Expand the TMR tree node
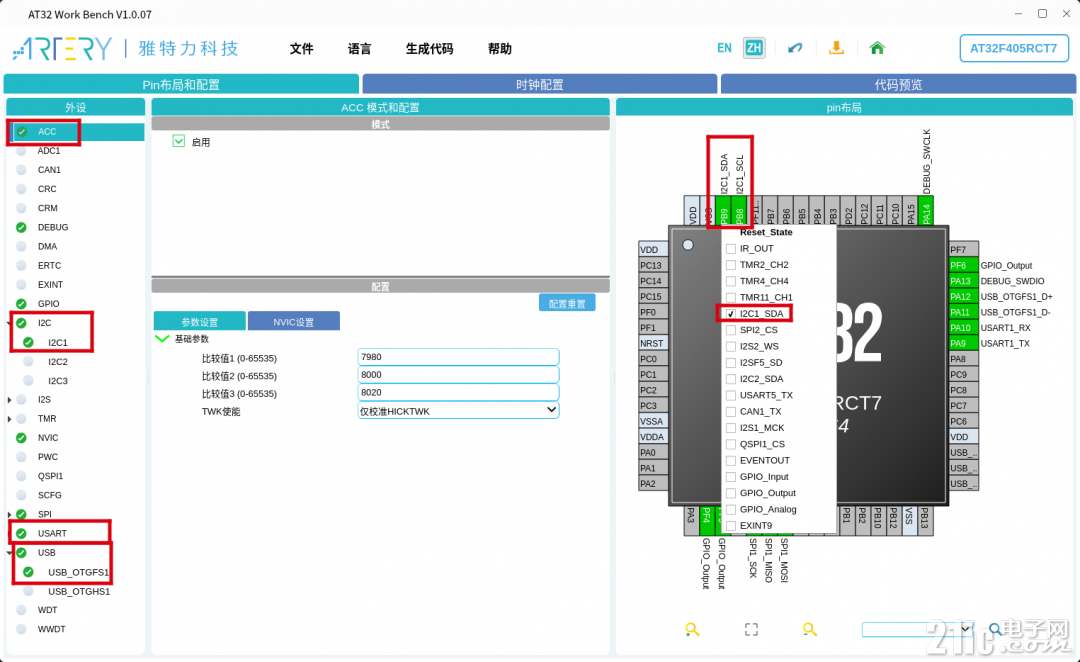1080x662 pixels. [x=10, y=419]
